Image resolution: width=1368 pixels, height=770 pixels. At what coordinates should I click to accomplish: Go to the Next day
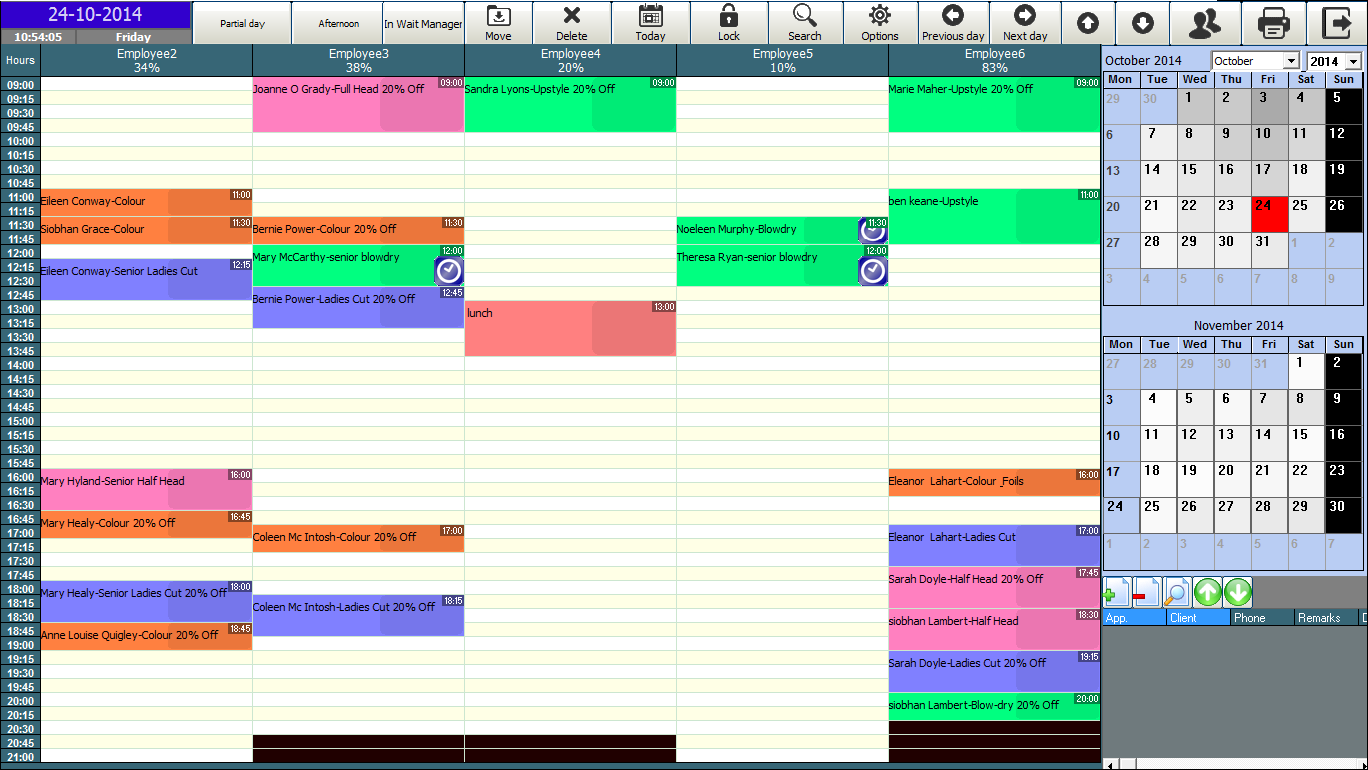point(1024,22)
